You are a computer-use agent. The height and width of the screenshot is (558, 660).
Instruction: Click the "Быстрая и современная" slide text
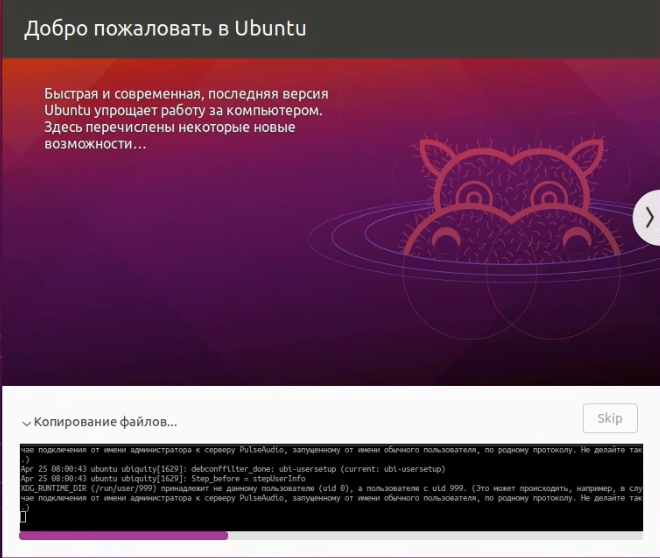coord(186,119)
